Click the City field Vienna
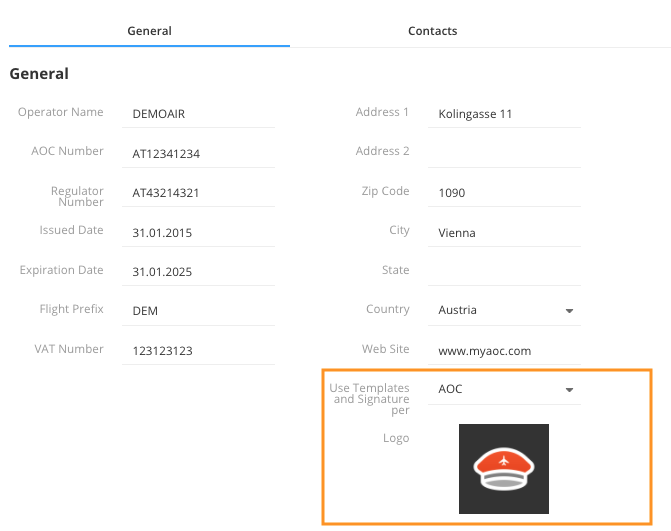Image resolution: width=671 pixels, height=531 pixels. tap(504, 233)
